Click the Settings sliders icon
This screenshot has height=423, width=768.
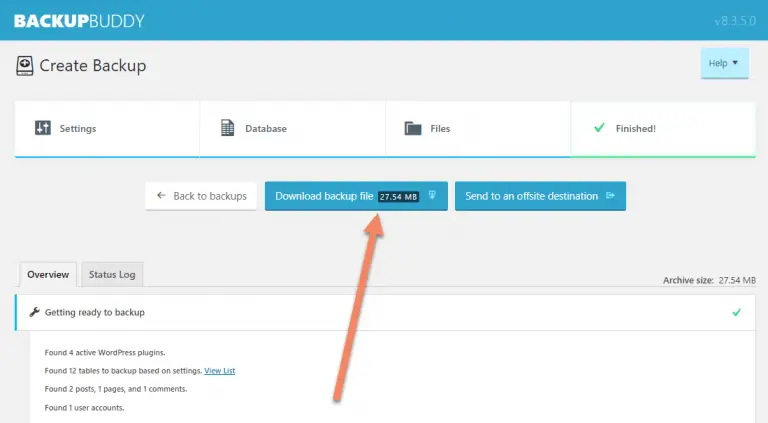[x=43, y=128]
